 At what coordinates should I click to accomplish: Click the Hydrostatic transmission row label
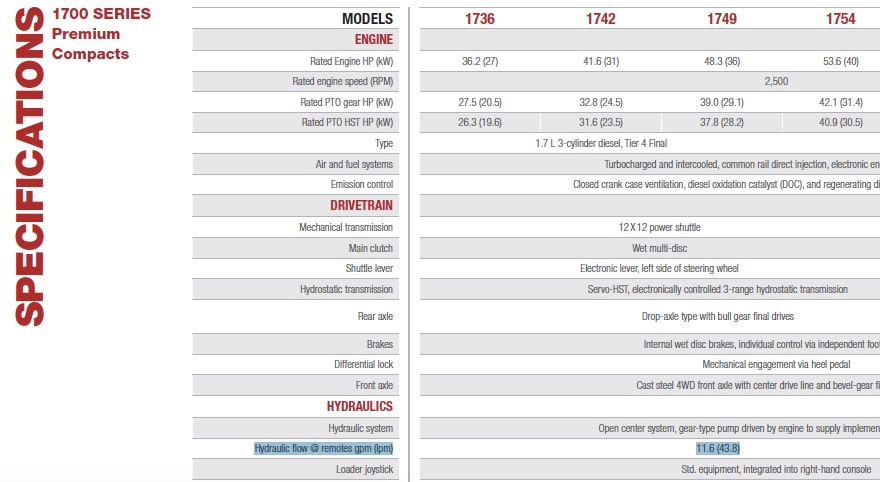point(346,290)
